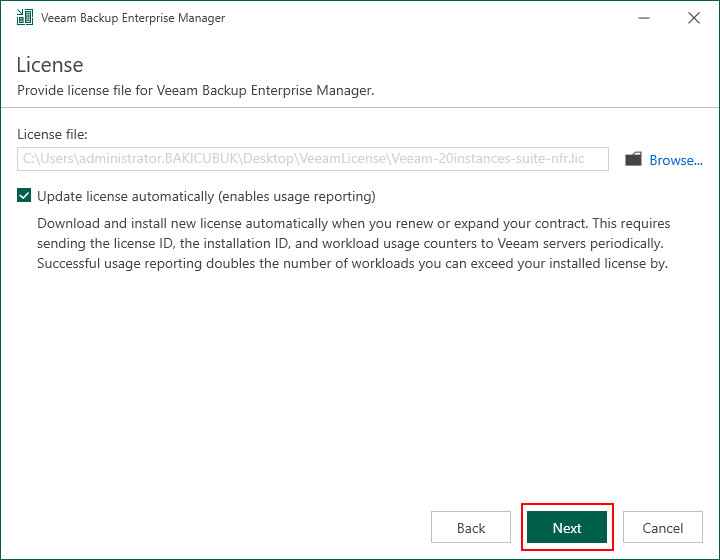This screenshot has width=720, height=560.
Task: Minimize the Veeam installer window
Action: pos(644,18)
